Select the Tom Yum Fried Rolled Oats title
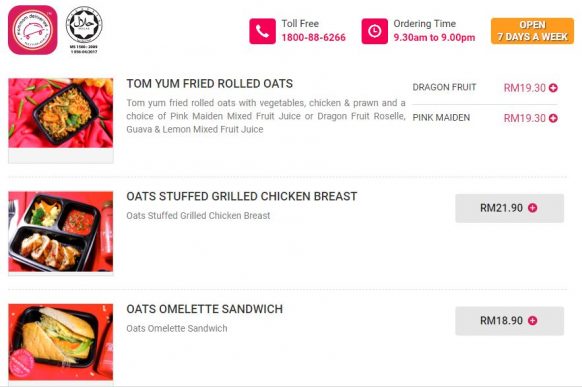The height and width of the screenshot is (387, 582). pos(209,84)
